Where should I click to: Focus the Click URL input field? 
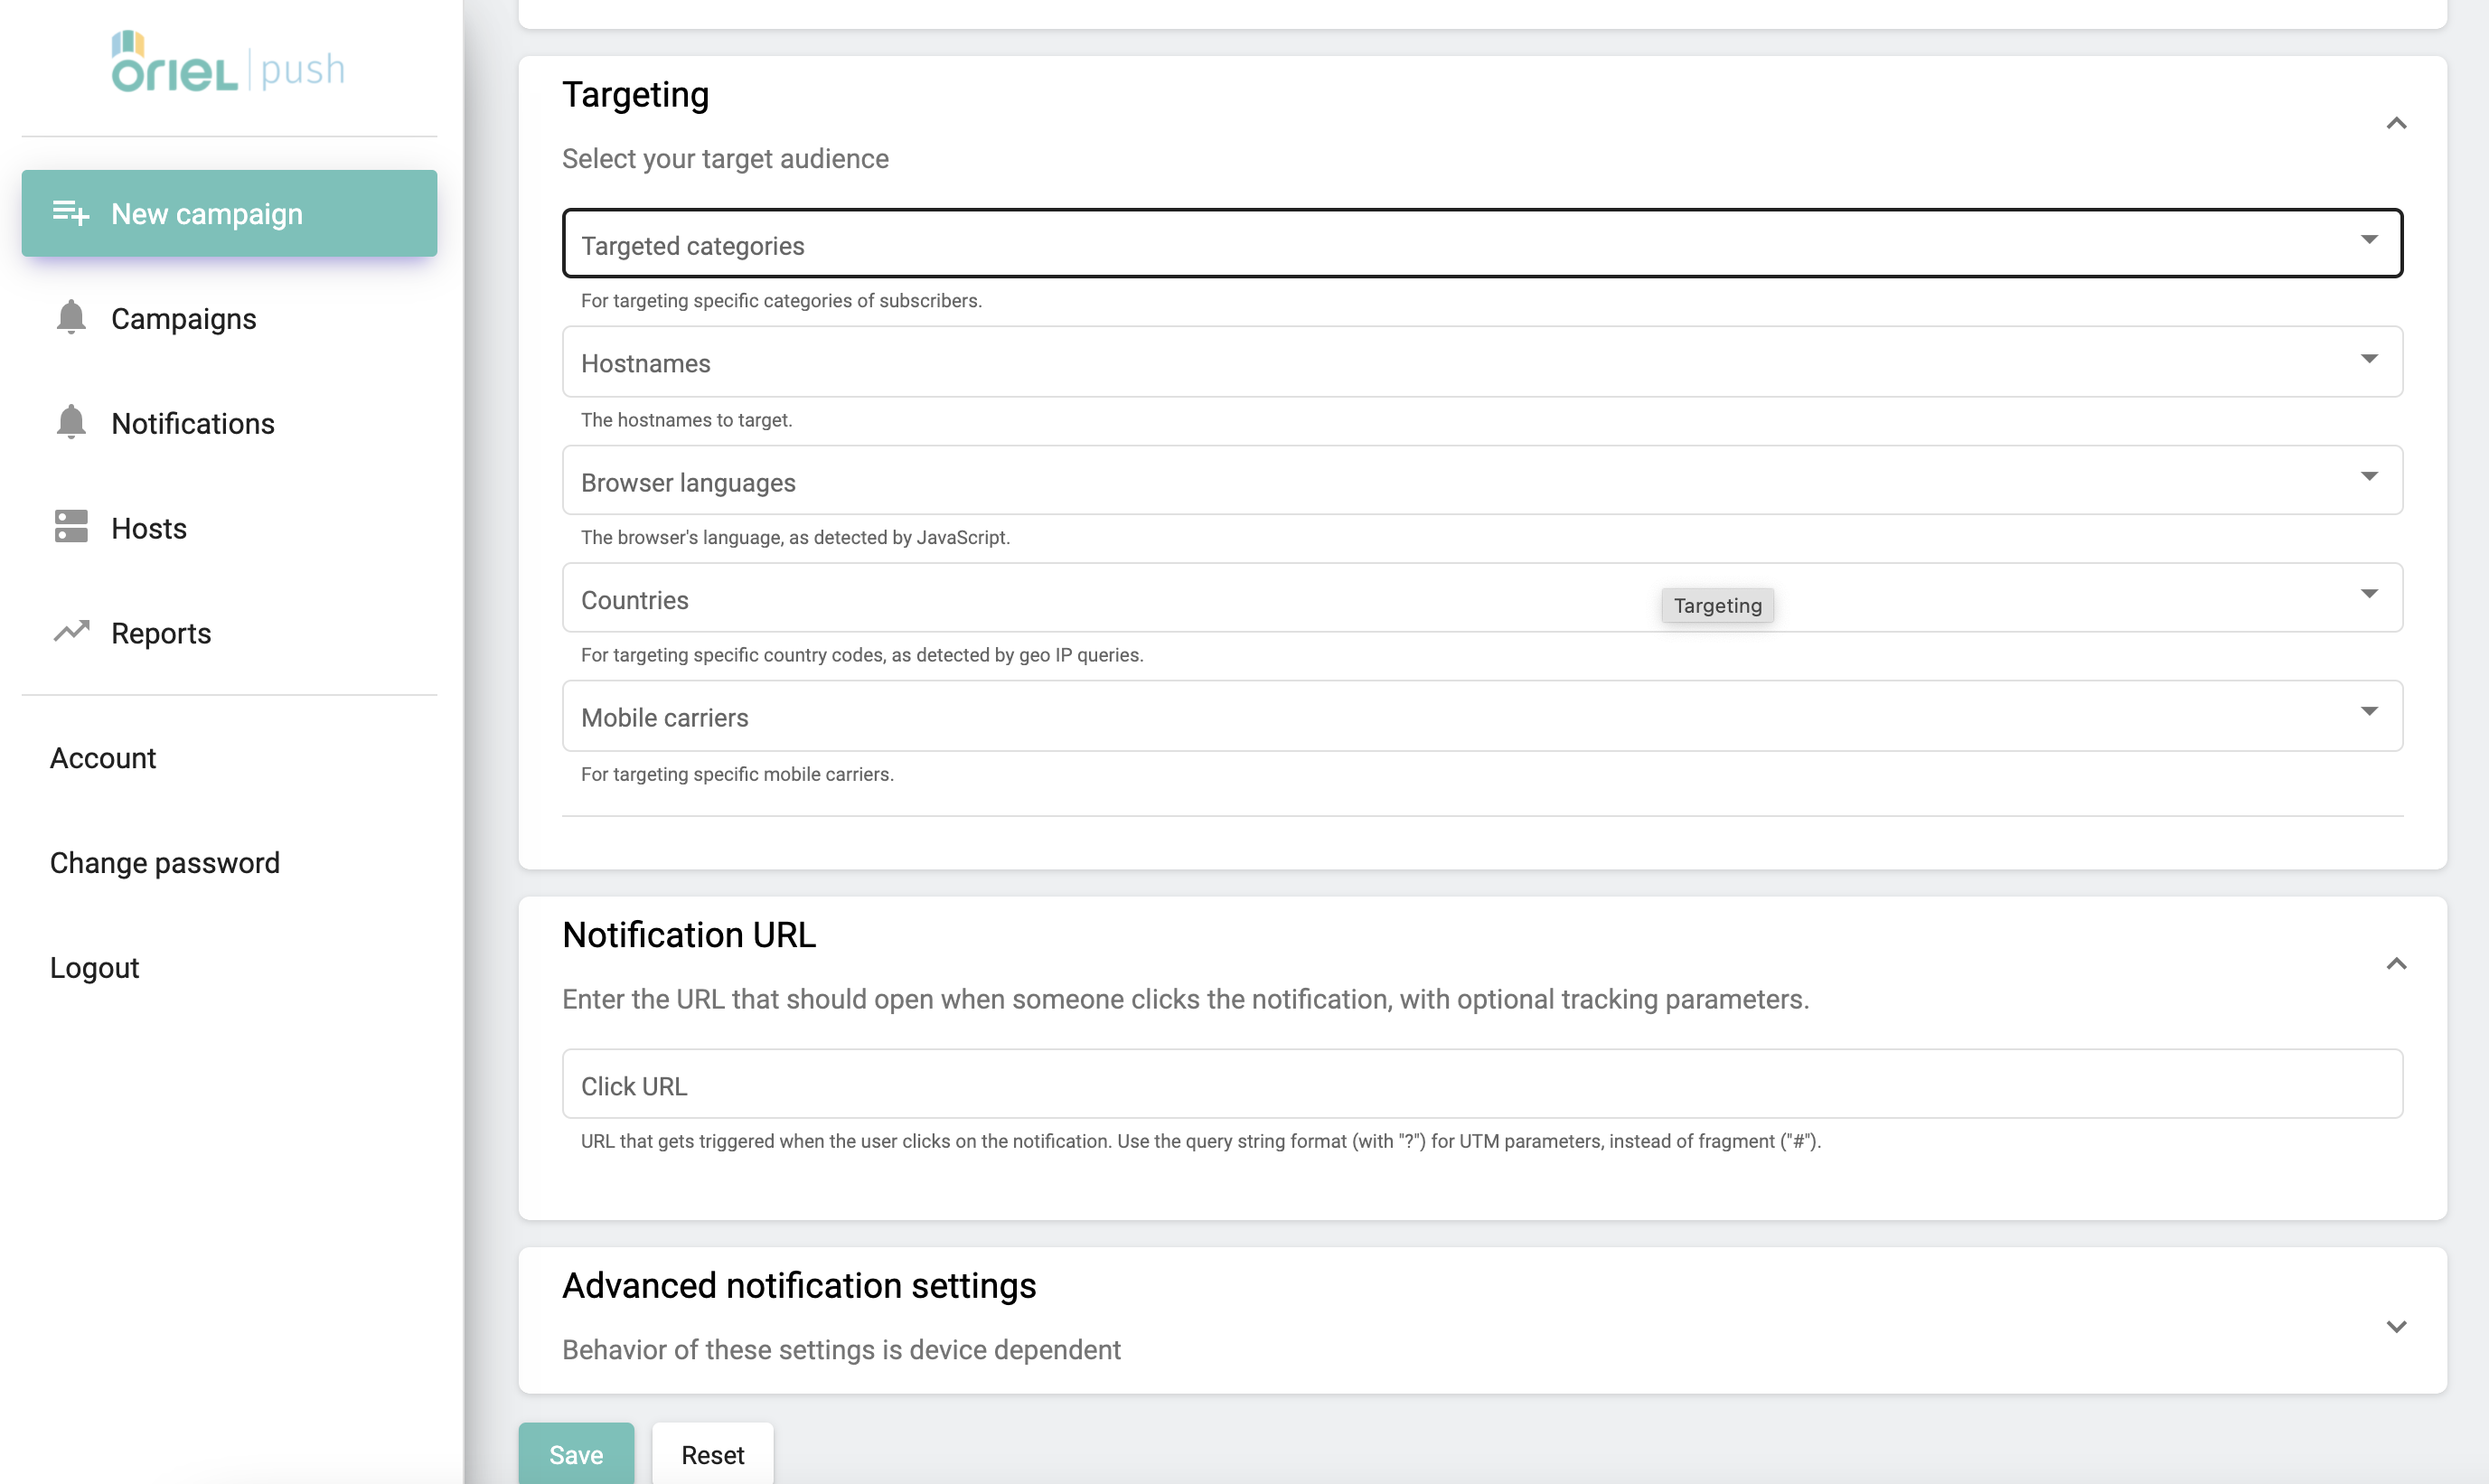[1480, 1084]
